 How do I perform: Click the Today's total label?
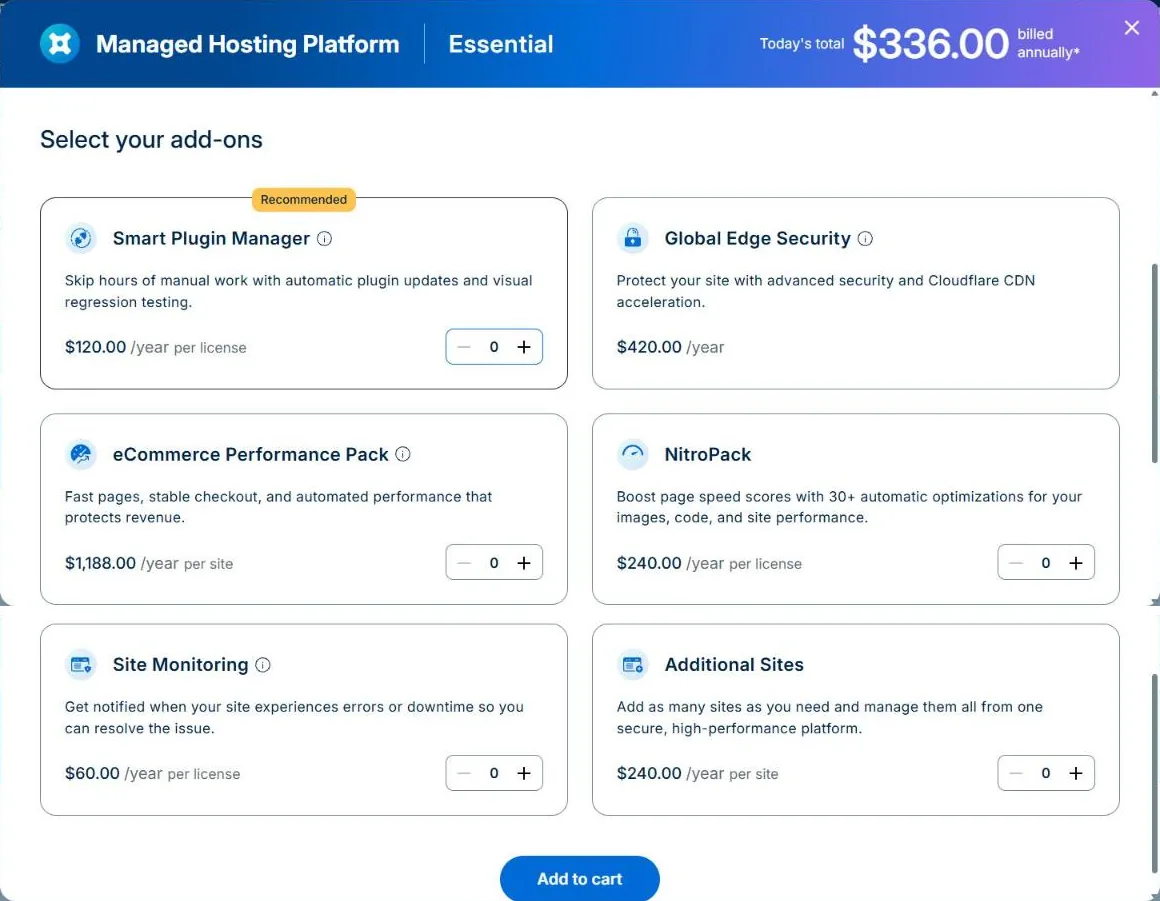point(802,44)
